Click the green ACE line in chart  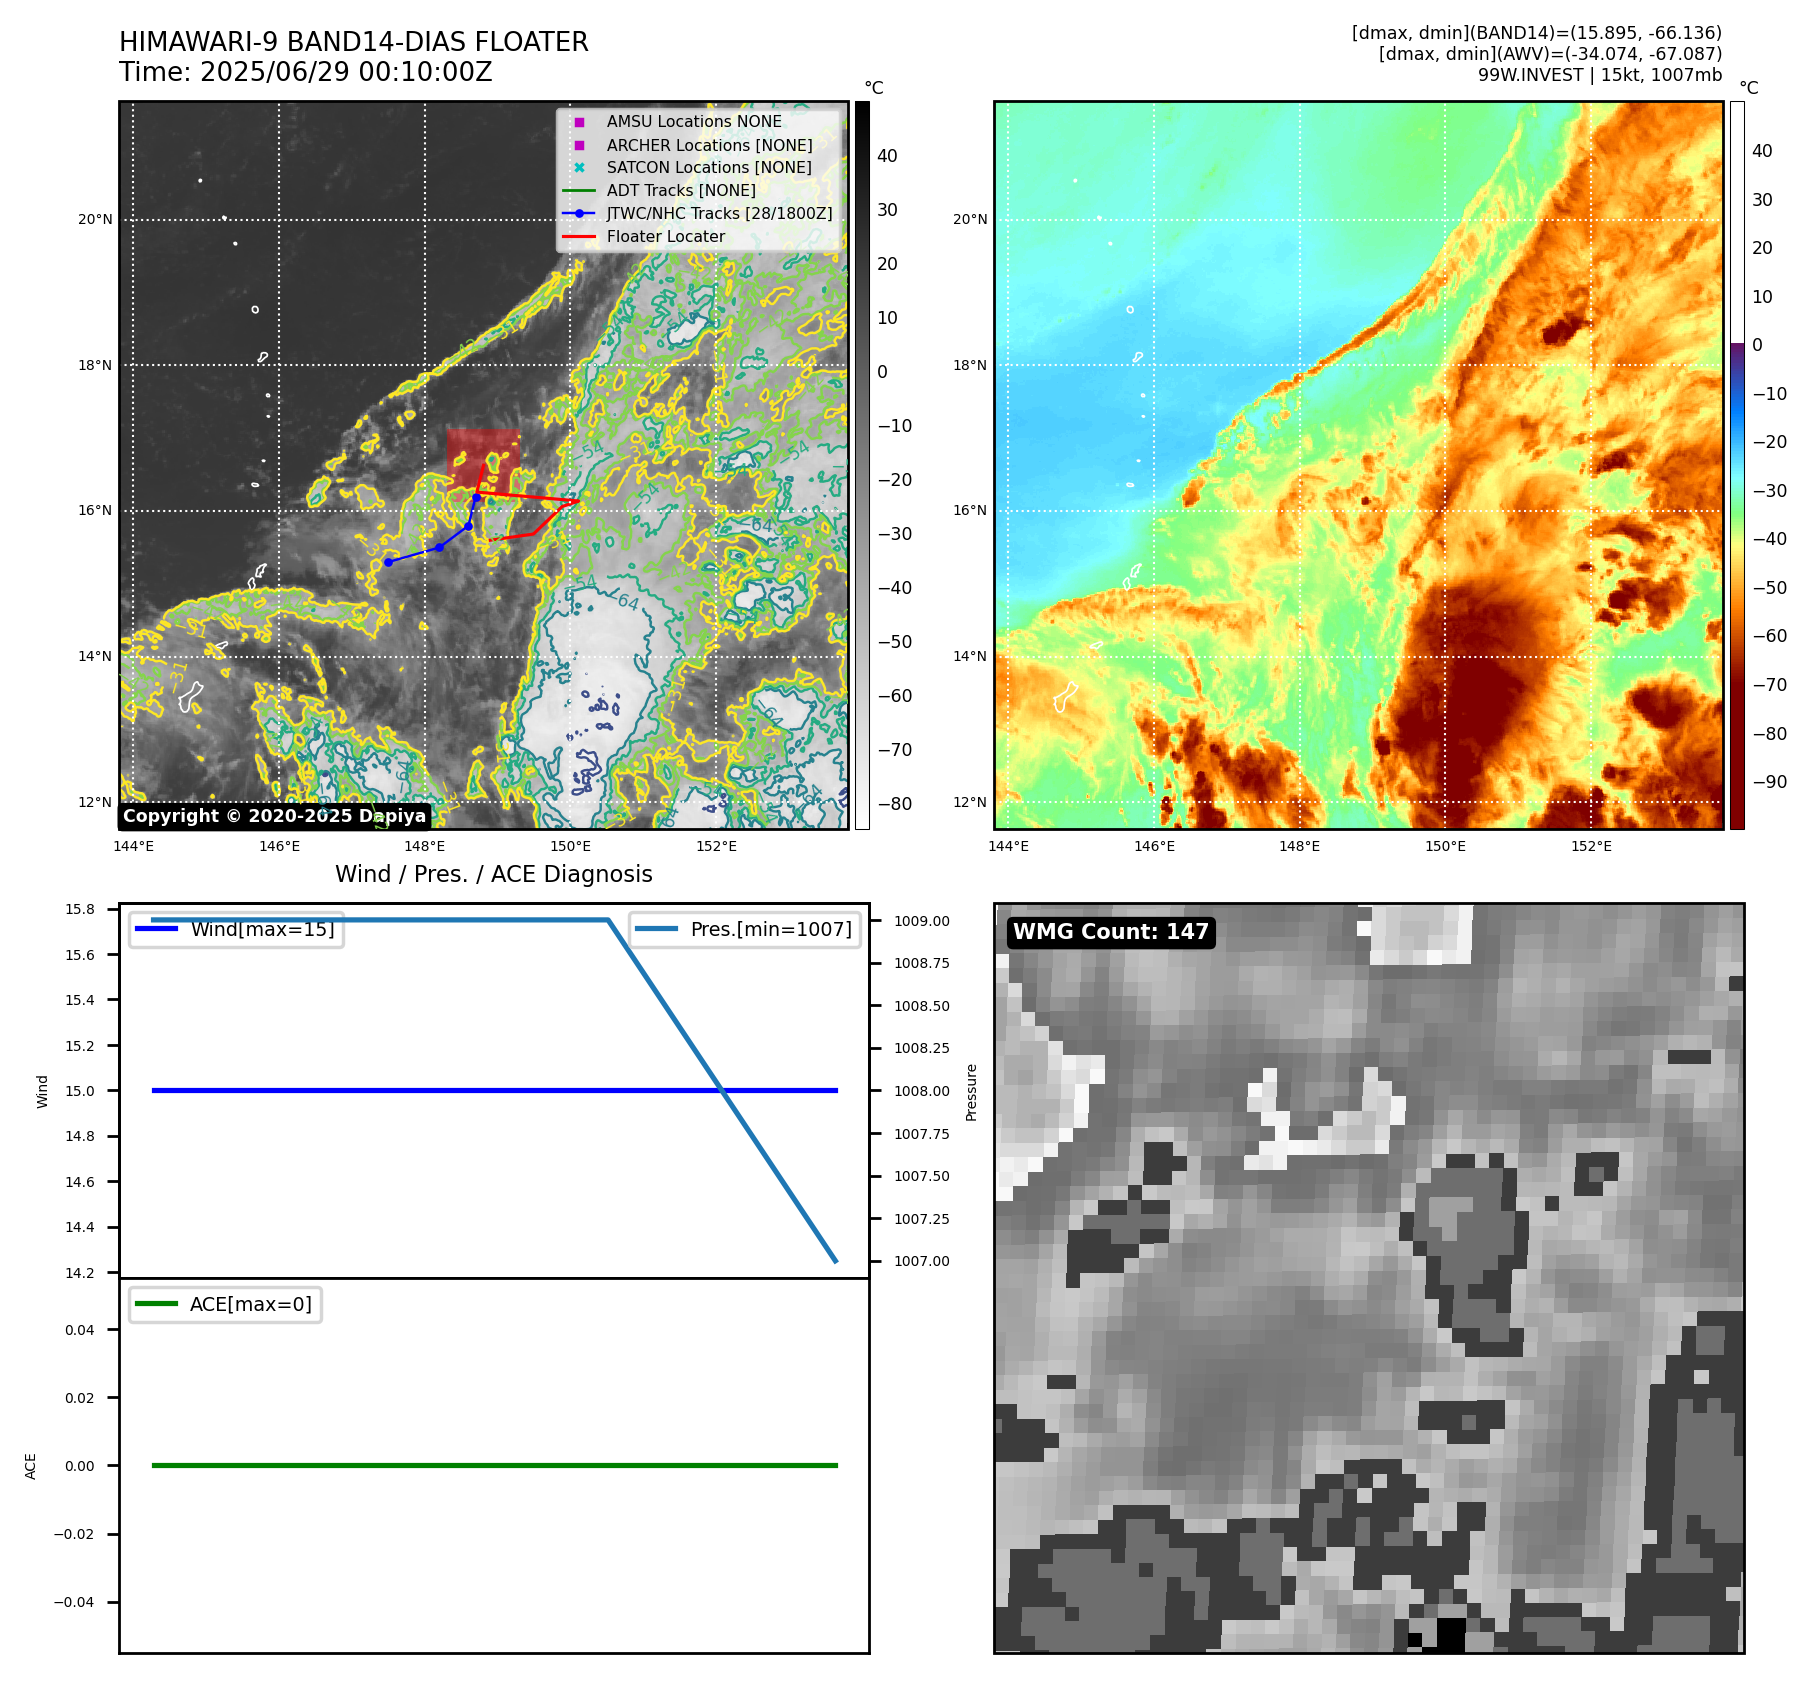(494, 1465)
